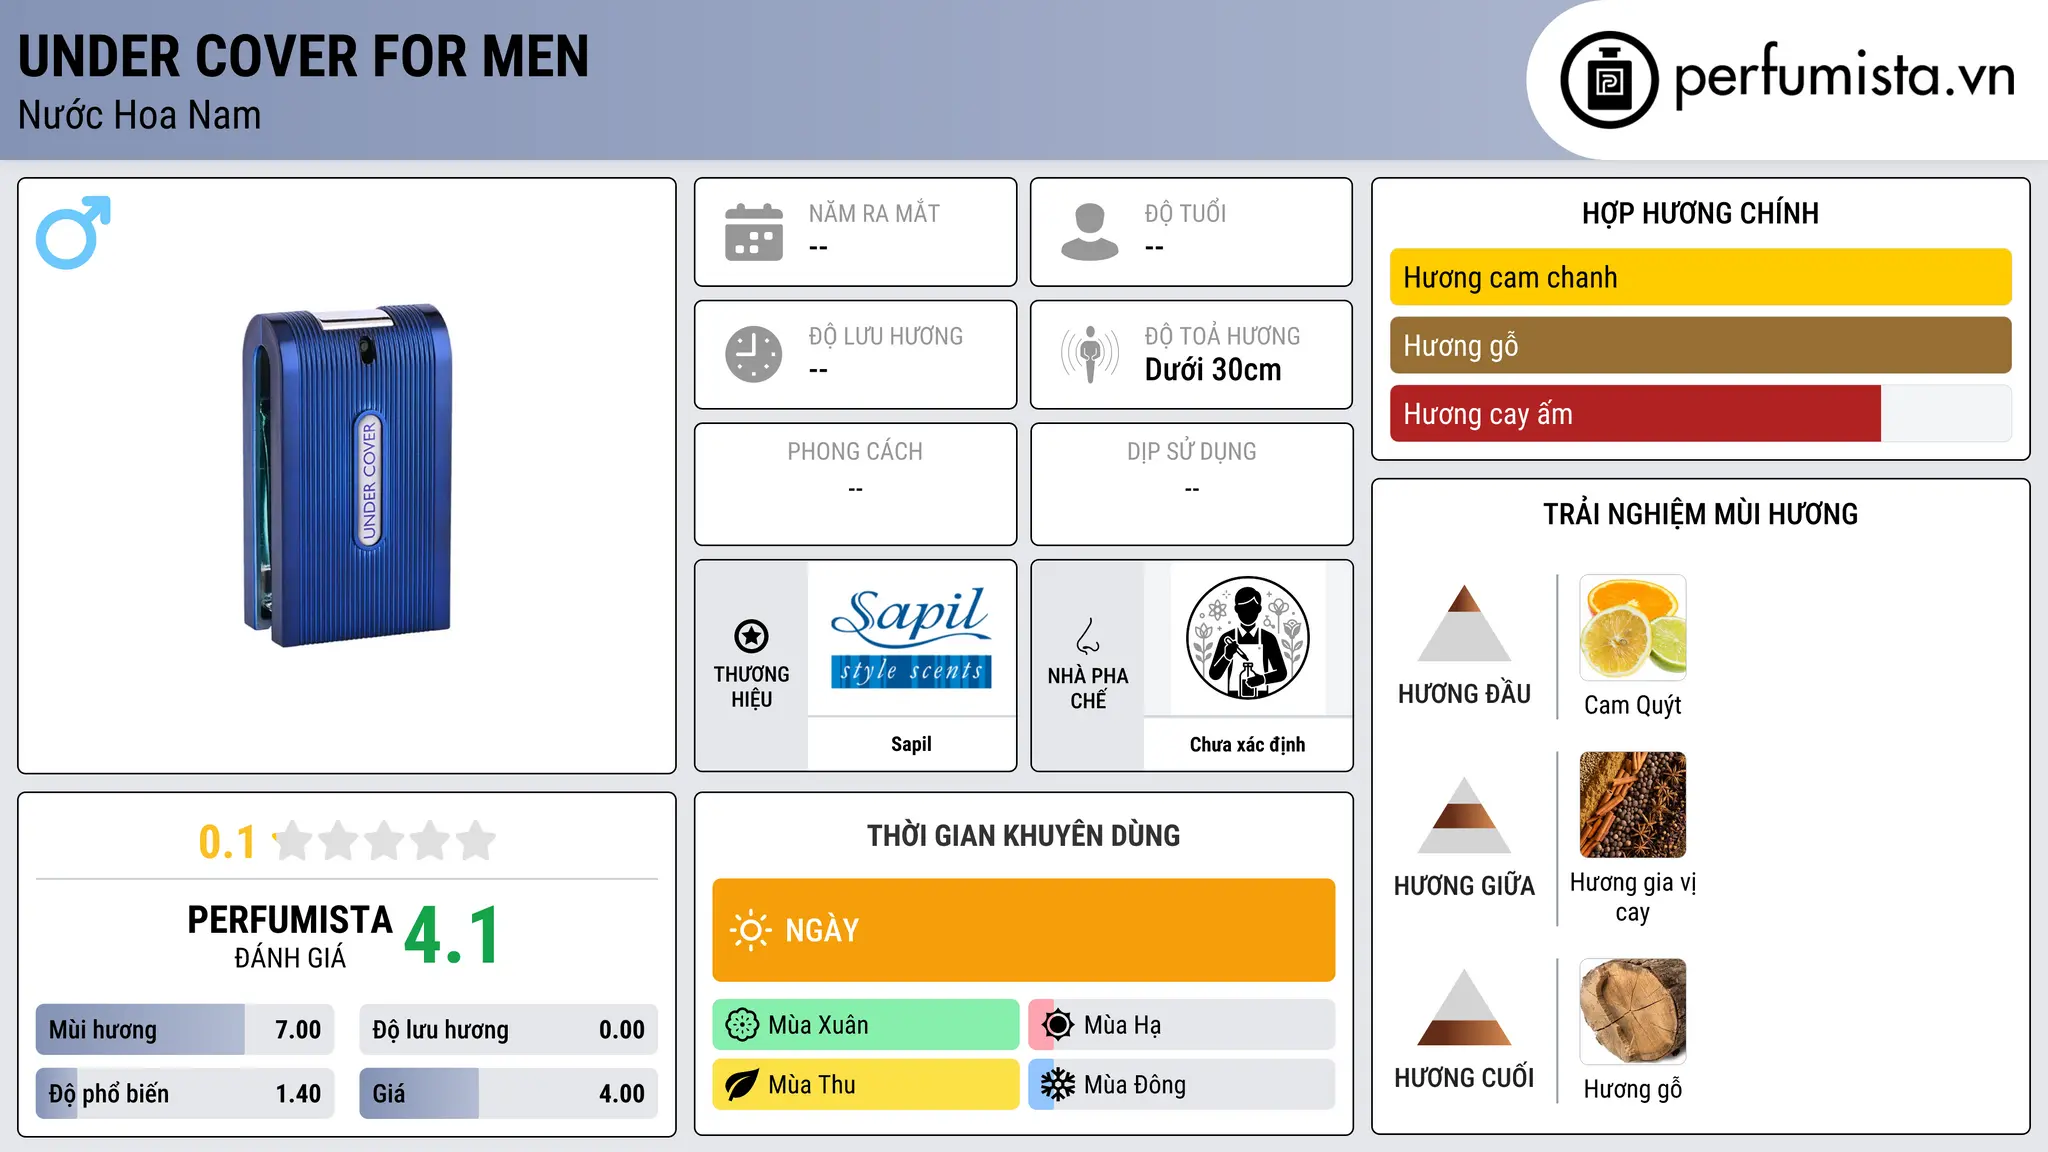Image resolution: width=2048 pixels, height=1152 pixels.
Task: Click the snowflake icon beside Mùa Đông
Action: tap(1058, 1085)
